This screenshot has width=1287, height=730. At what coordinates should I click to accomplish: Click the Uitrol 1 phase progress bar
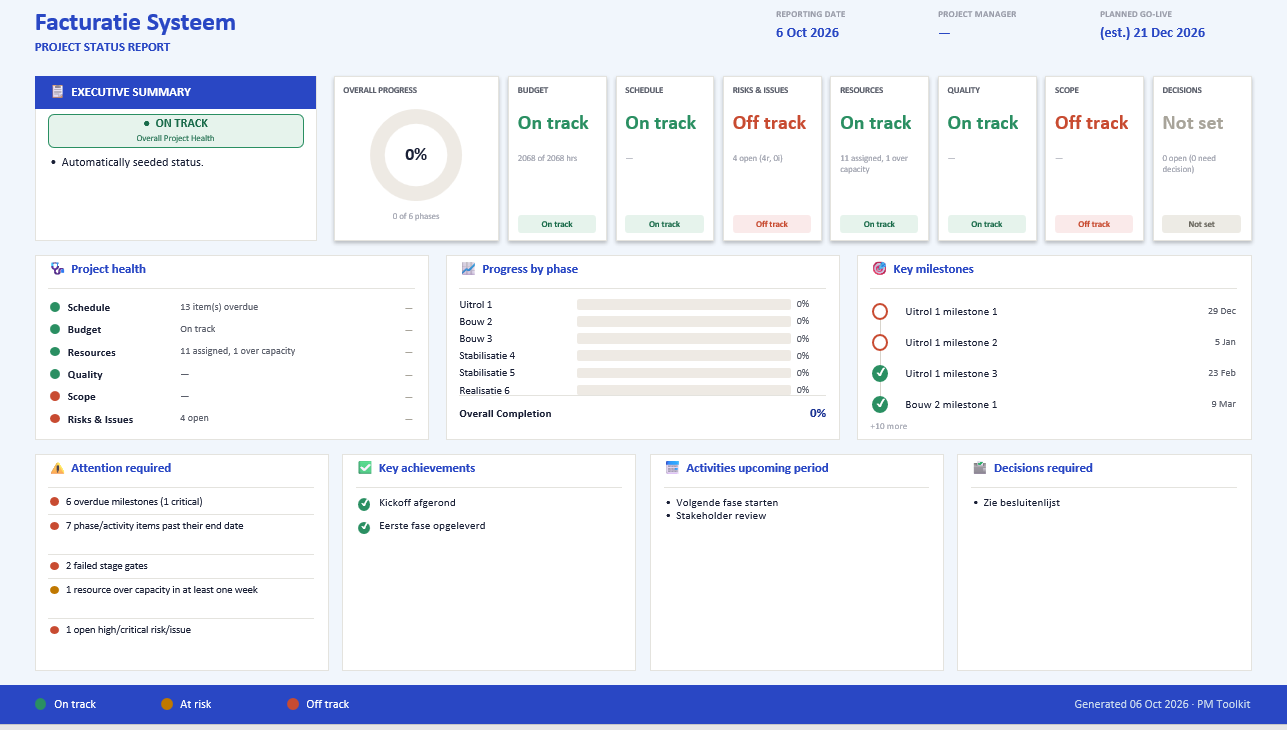pyautogui.click(x=684, y=304)
